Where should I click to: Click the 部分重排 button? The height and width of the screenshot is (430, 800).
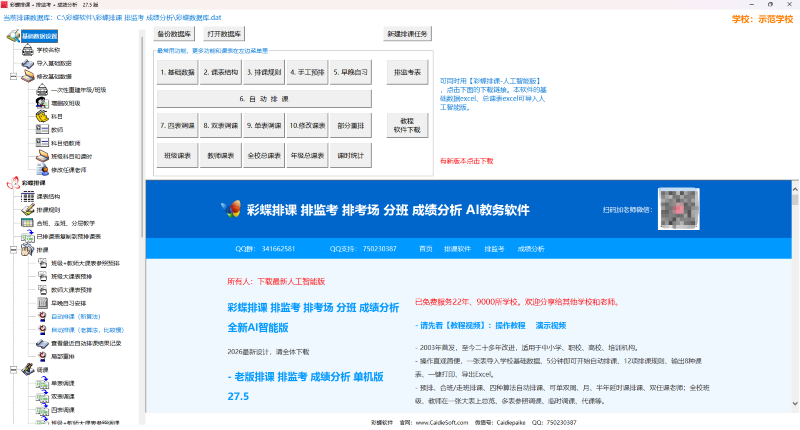coord(351,125)
